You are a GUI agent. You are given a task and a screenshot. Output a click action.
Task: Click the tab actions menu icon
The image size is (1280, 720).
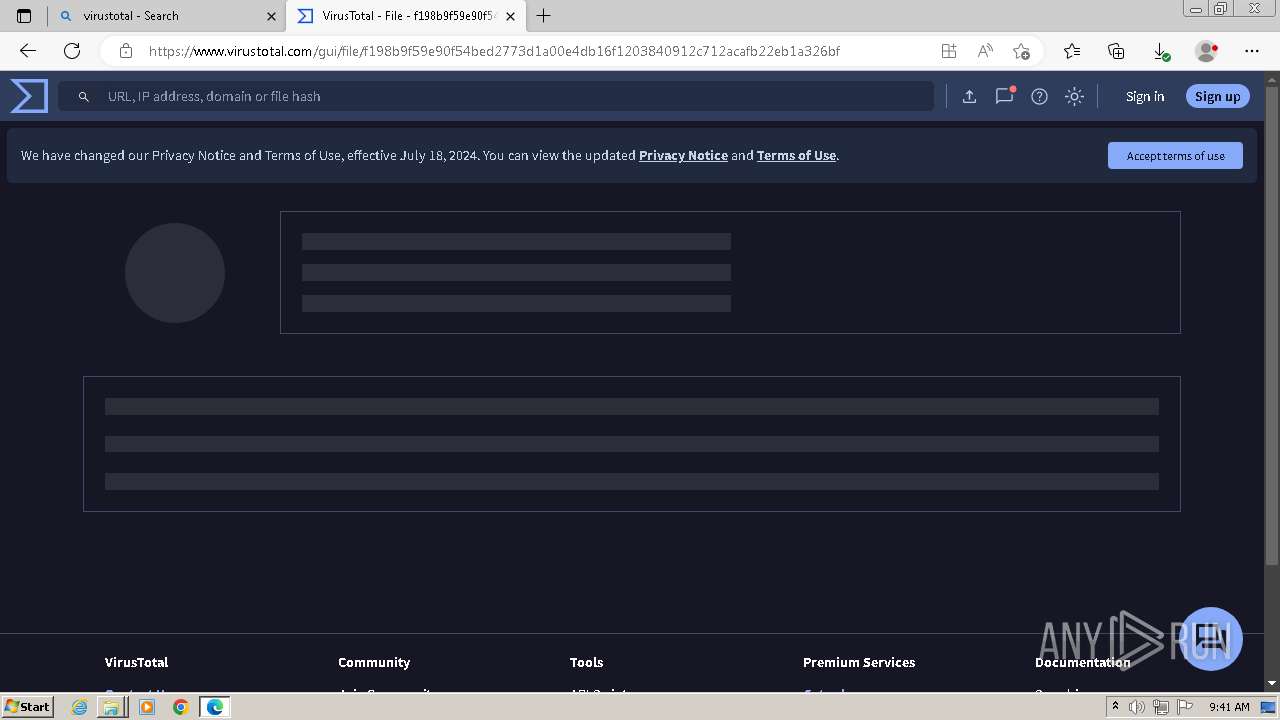point(24,16)
